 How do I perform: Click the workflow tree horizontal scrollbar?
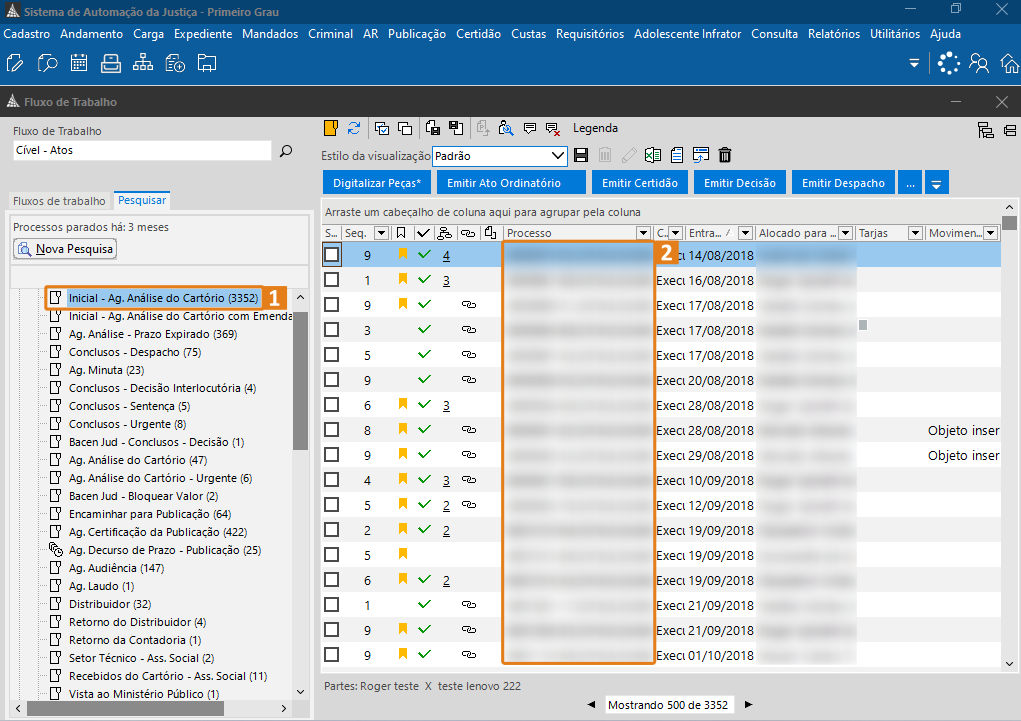pos(126,708)
